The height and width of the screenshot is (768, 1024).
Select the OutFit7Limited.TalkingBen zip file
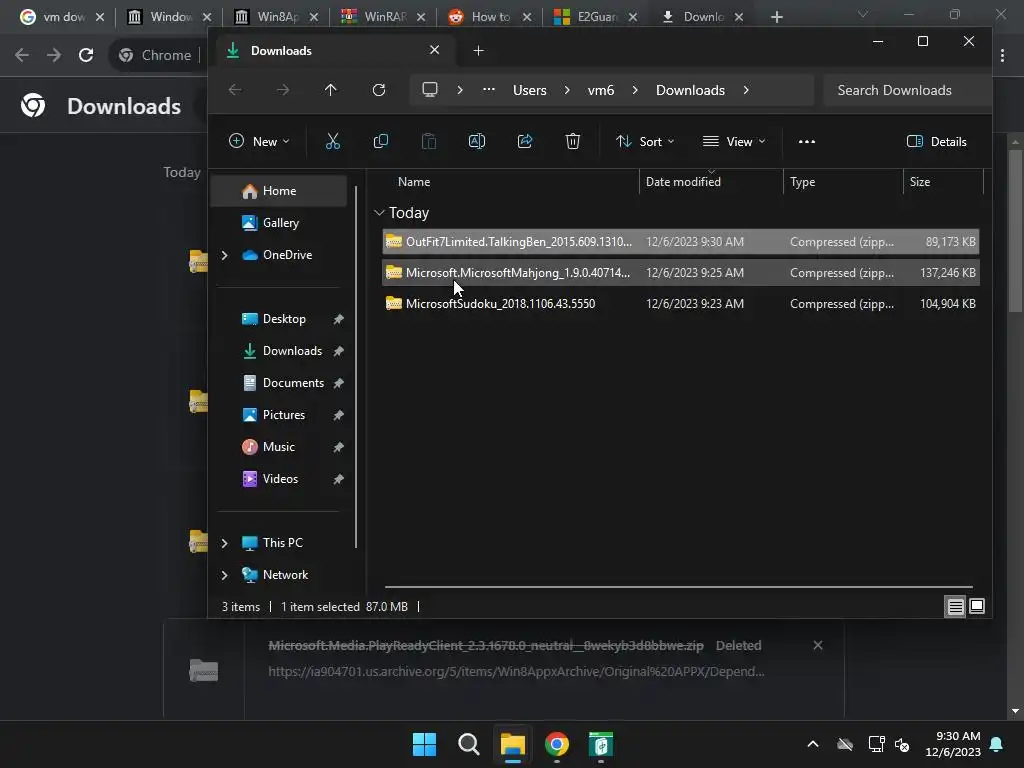click(680, 242)
